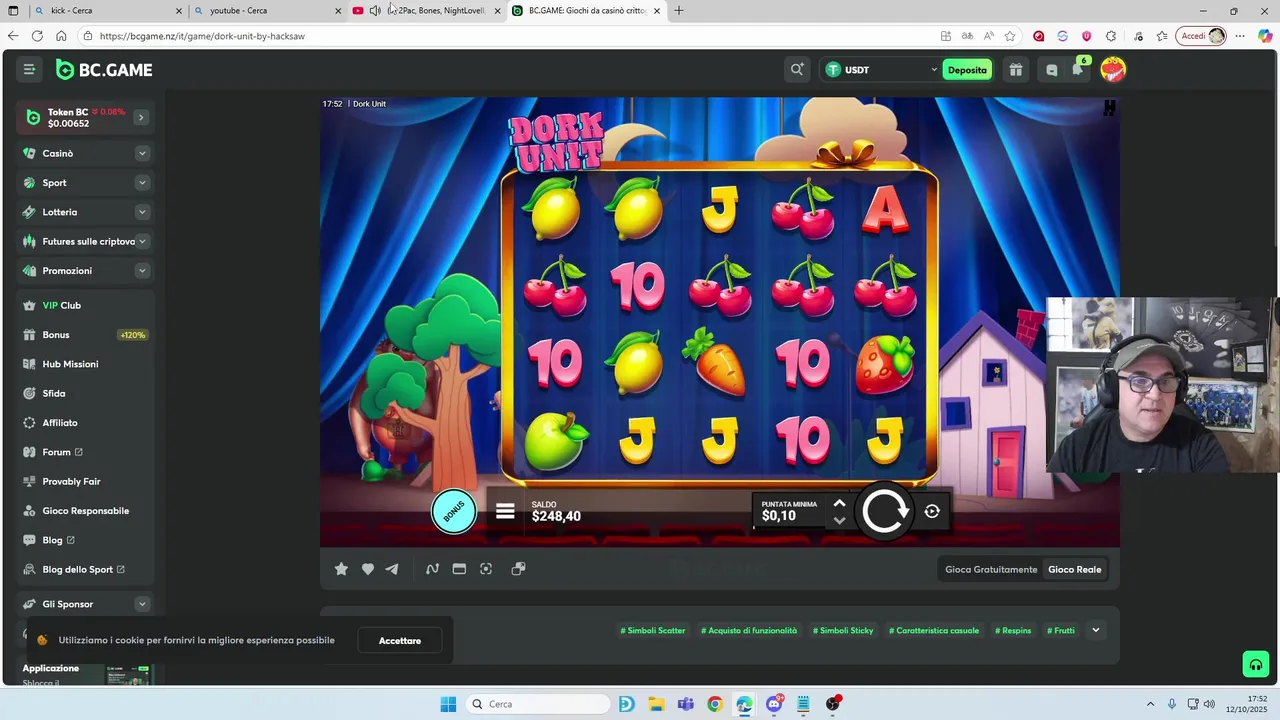
Task: Click the green Deposita button
Action: (967, 70)
